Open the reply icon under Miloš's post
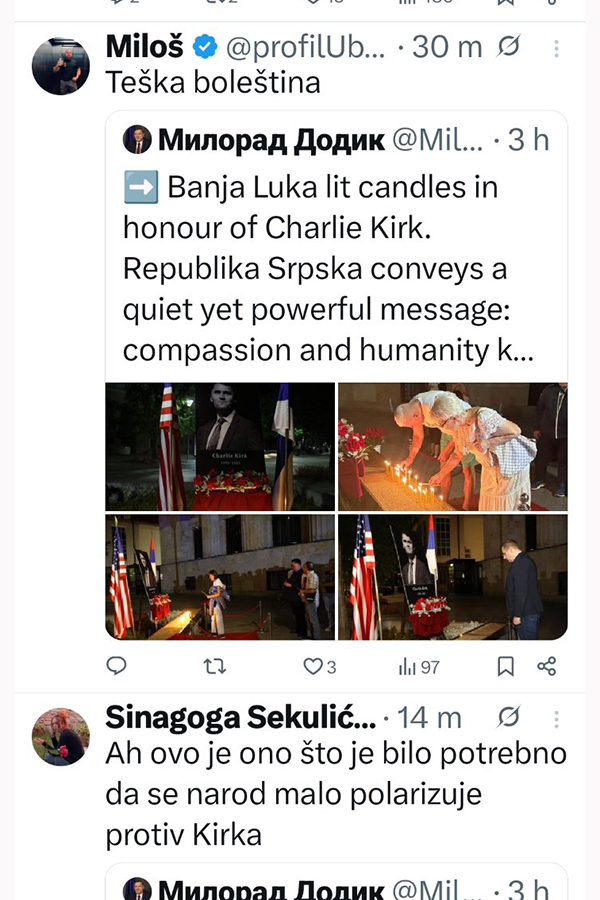The width and height of the screenshot is (600, 900). tap(117, 666)
